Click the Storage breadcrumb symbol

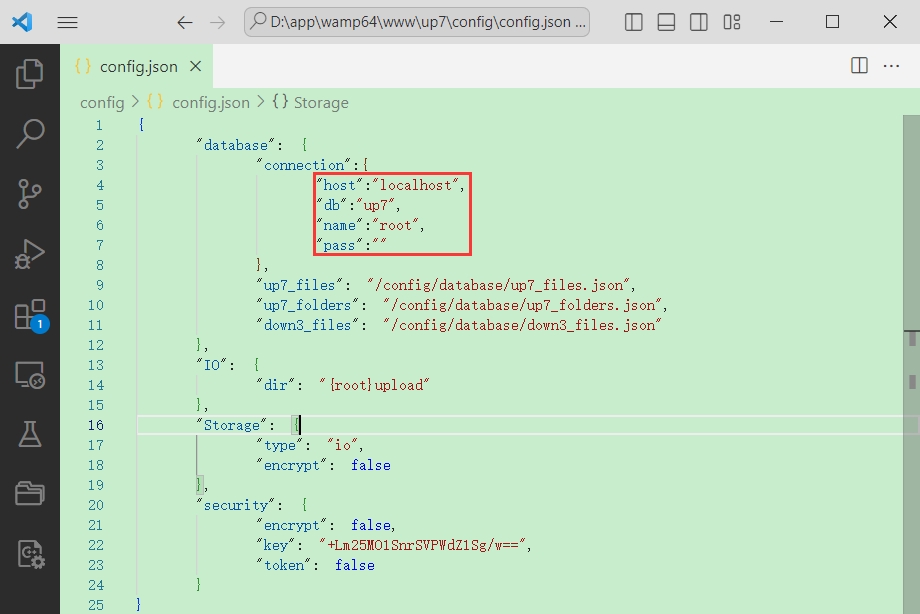[320, 103]
